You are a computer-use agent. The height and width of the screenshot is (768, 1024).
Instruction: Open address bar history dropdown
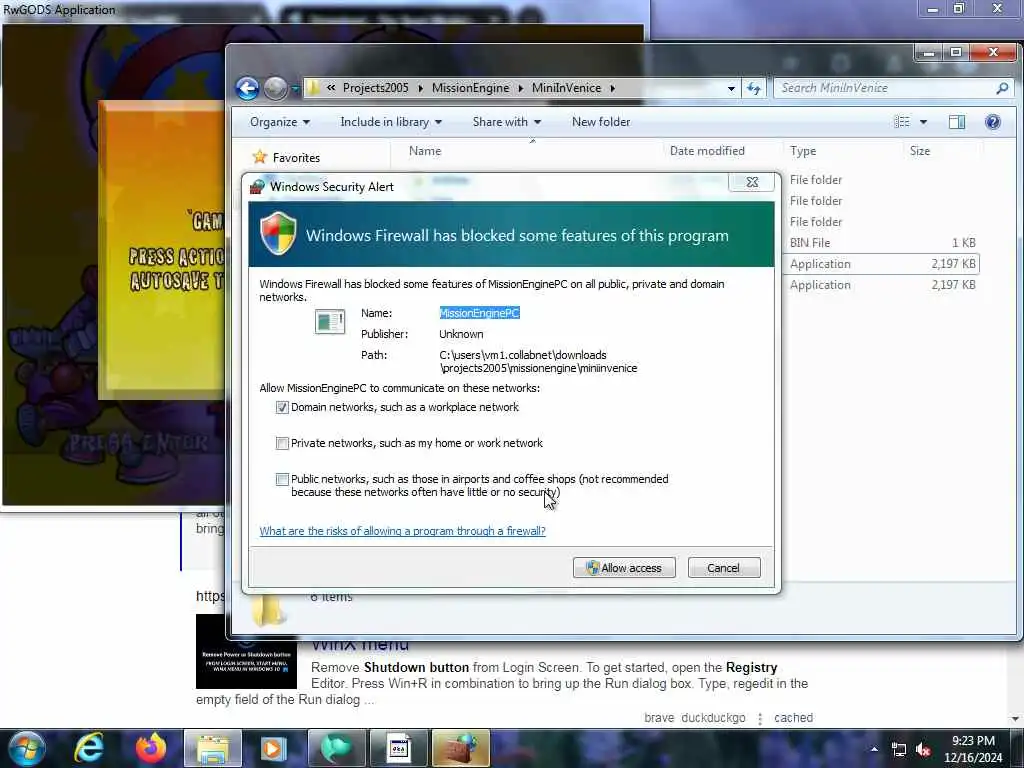tap(731, 88)
